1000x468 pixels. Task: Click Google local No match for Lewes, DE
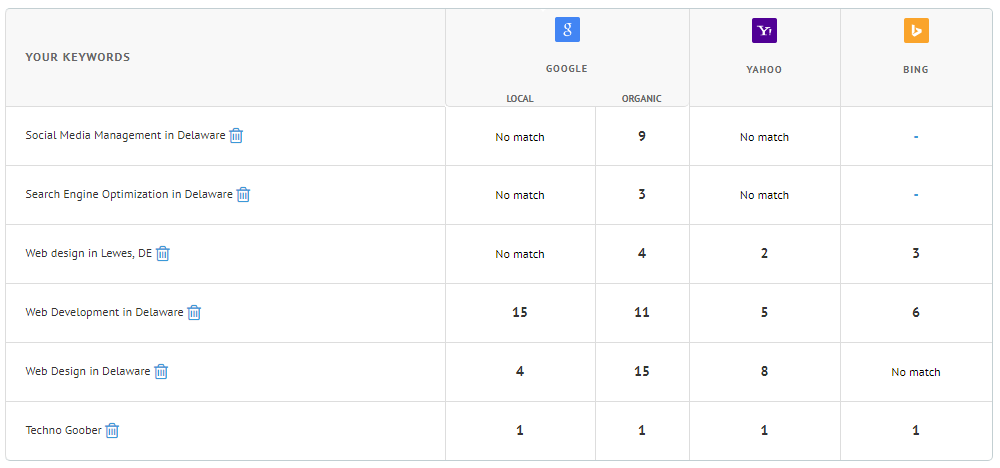pos(520,254)
